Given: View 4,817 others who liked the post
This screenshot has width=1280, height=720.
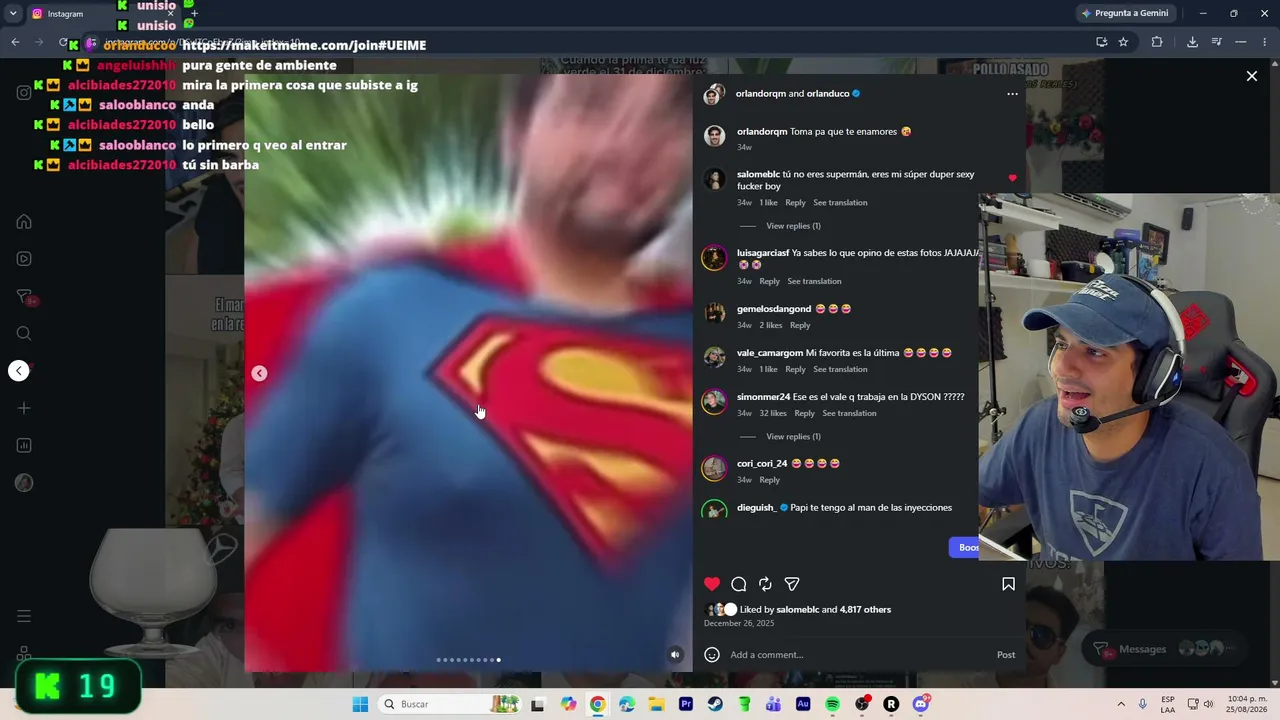Looking at the screenshot, I should point(865,610).
